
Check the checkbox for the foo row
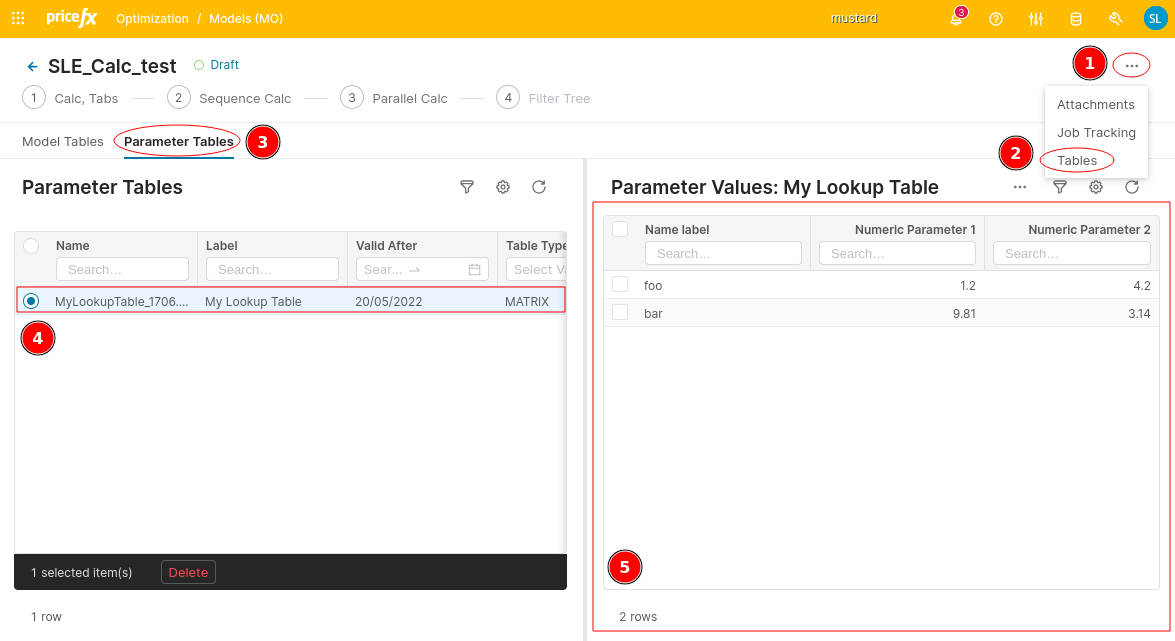click(x=620, y=285)
